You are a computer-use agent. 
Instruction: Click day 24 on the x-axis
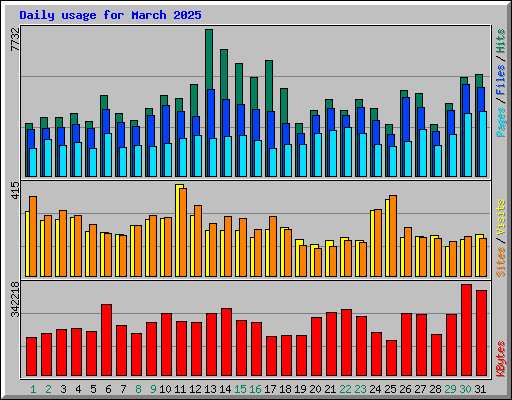(x=375, y=389)
